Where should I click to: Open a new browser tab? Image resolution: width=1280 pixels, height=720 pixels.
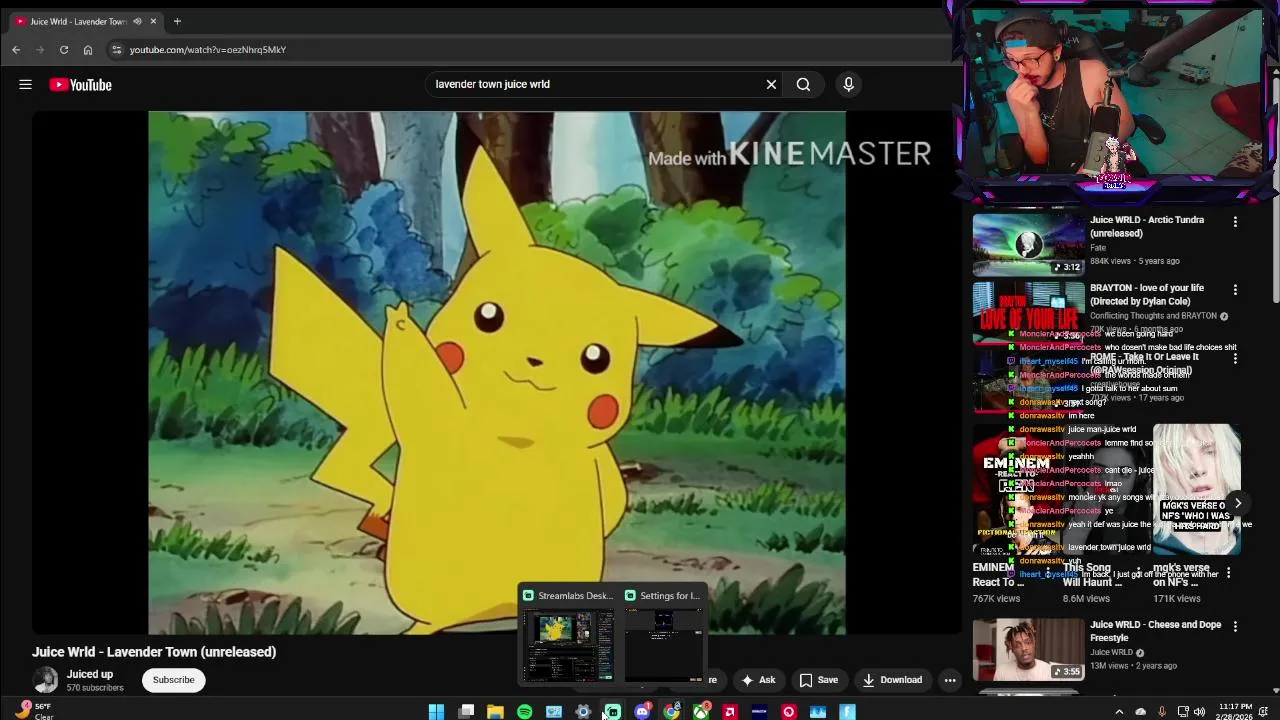pos(177,21)
